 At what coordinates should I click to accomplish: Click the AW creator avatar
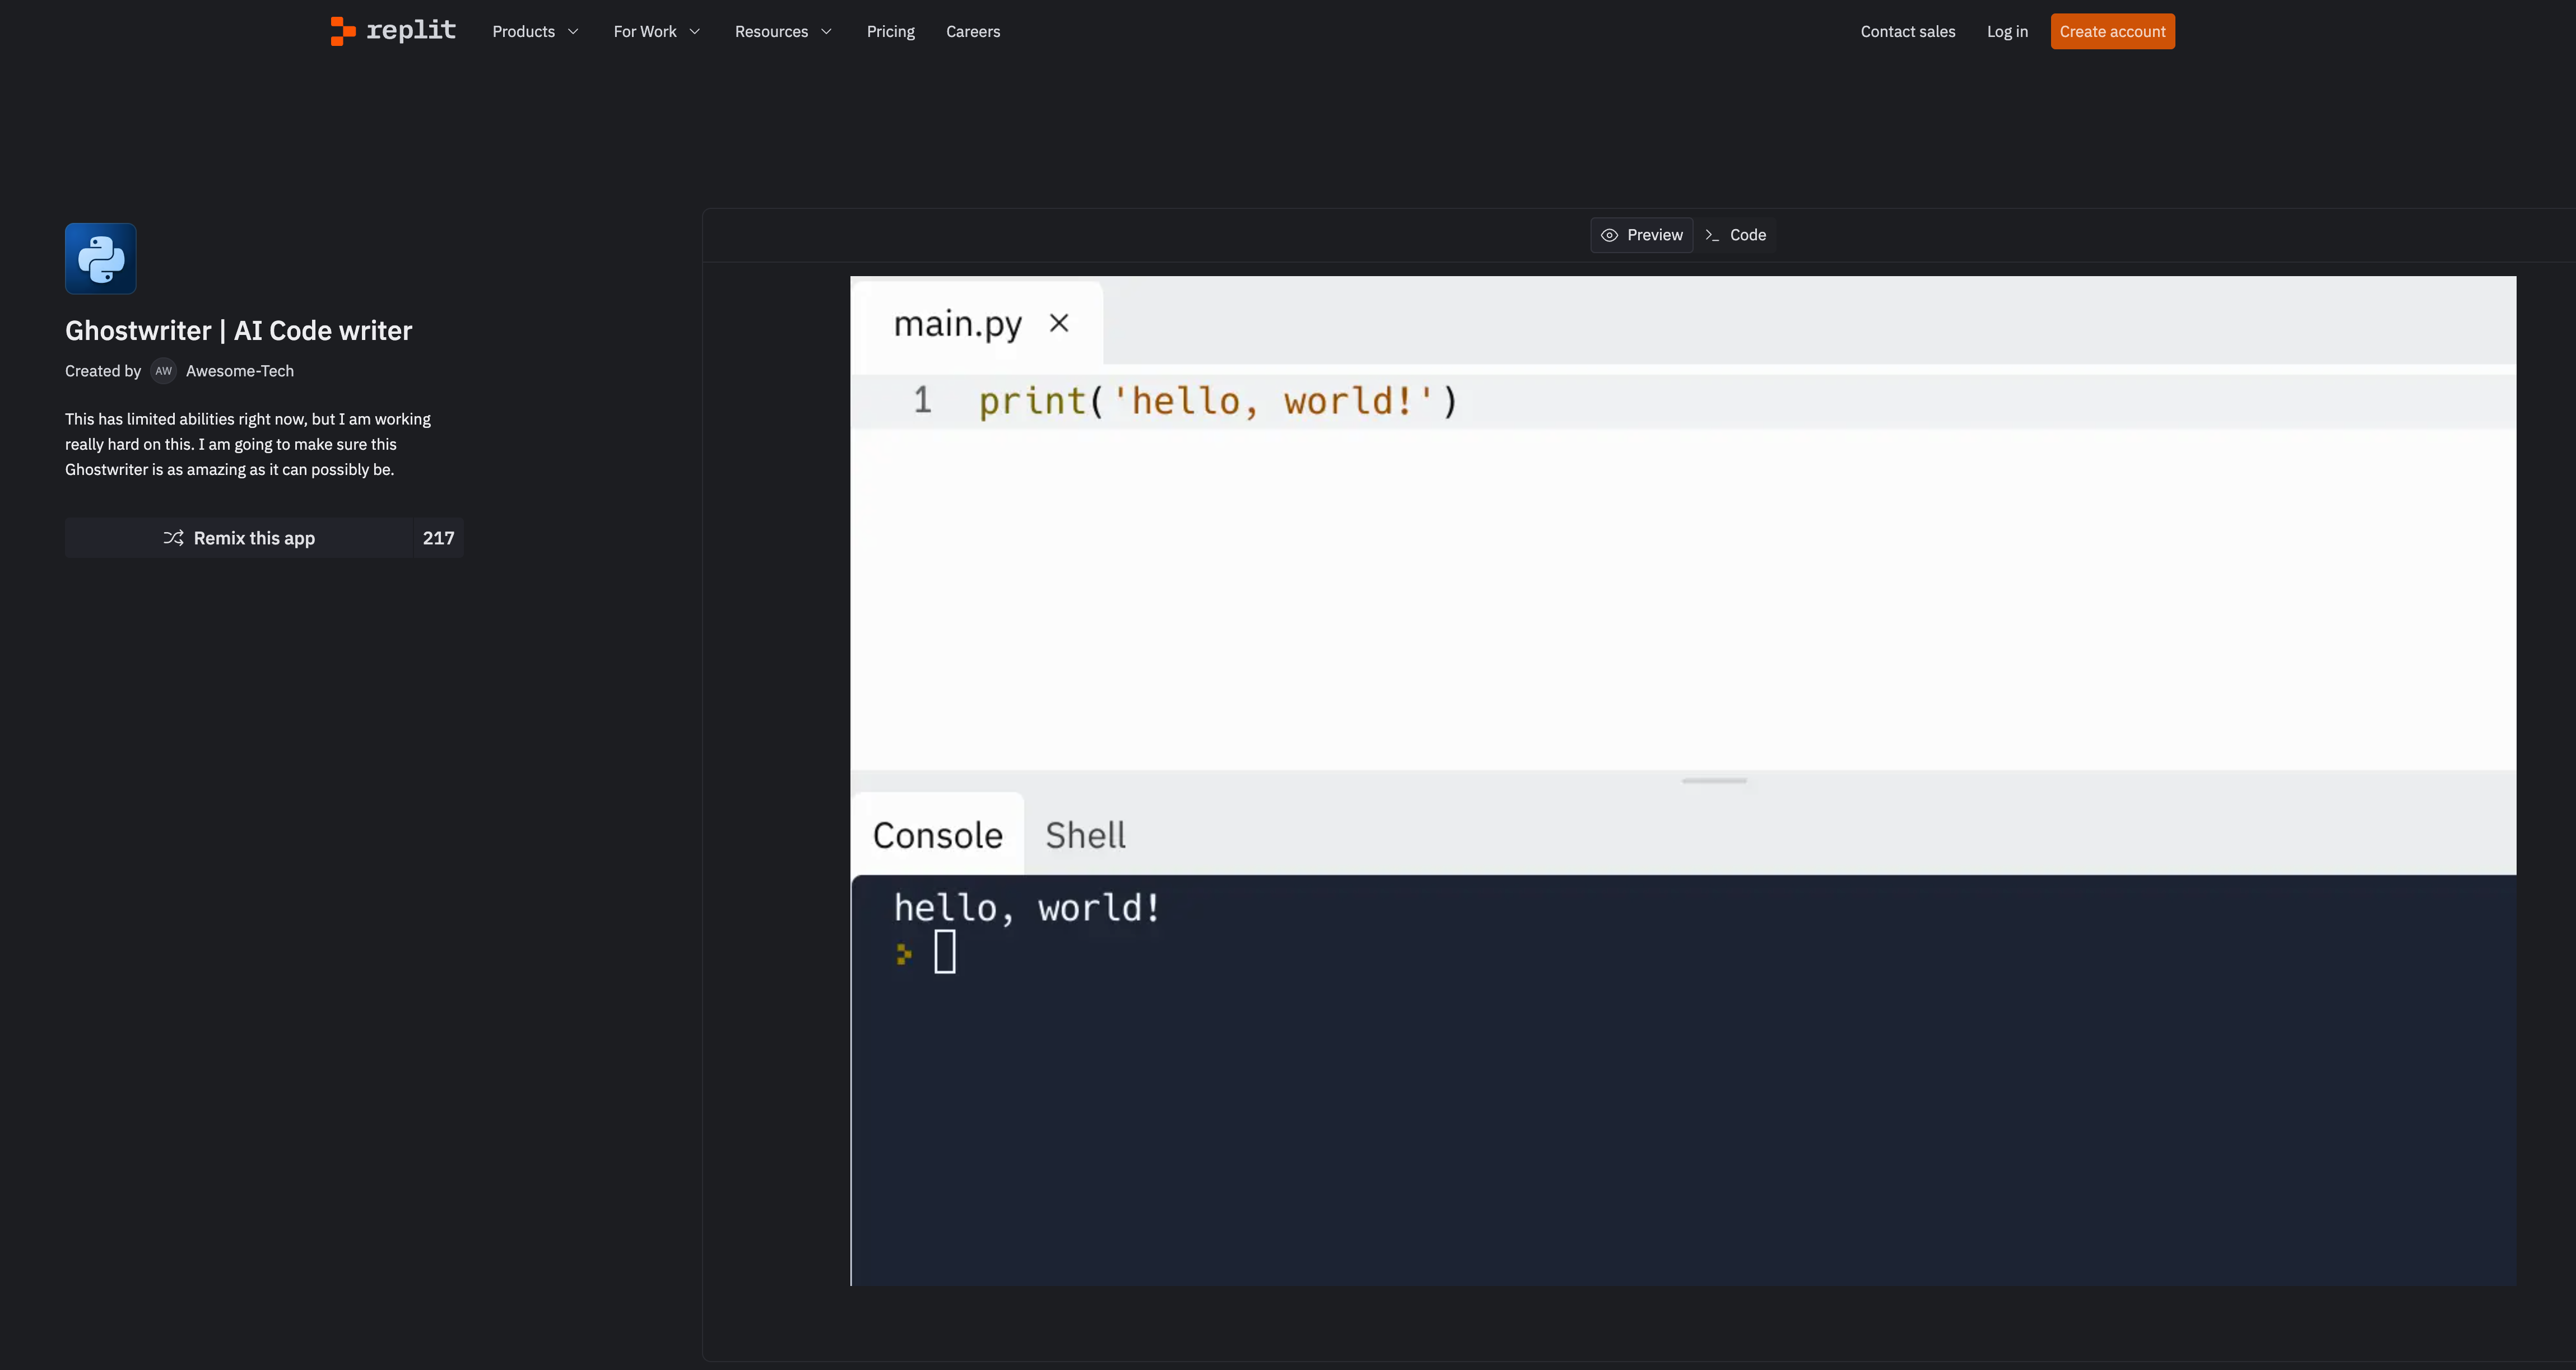163,371
